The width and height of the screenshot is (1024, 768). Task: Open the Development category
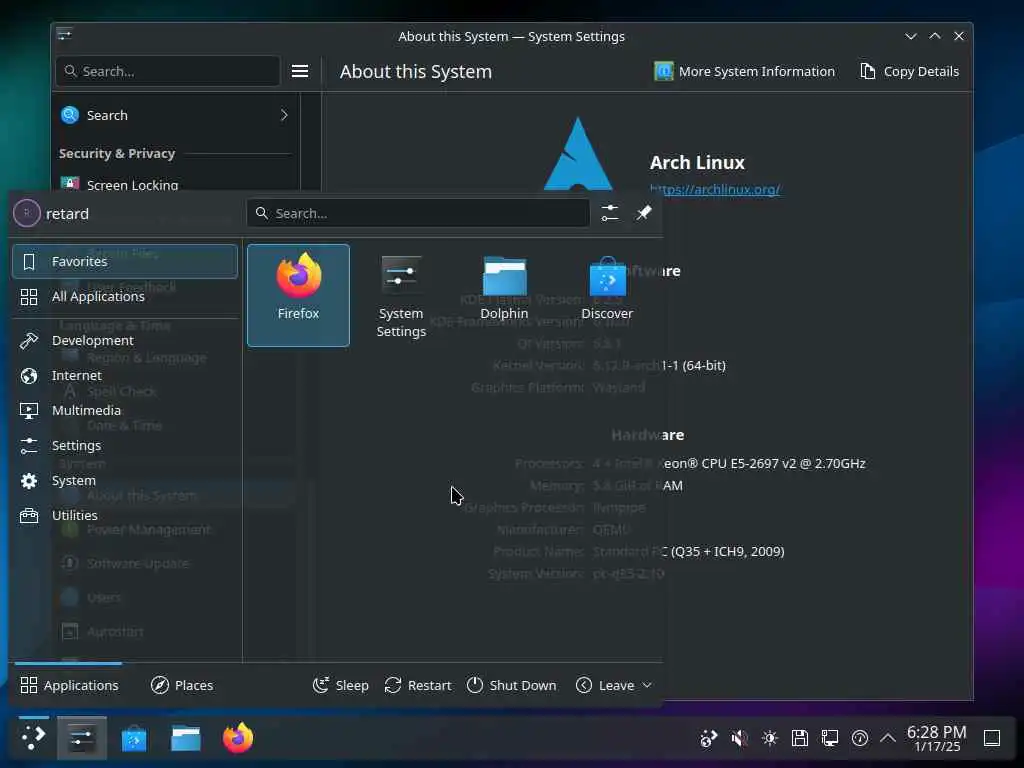[125, 340]
